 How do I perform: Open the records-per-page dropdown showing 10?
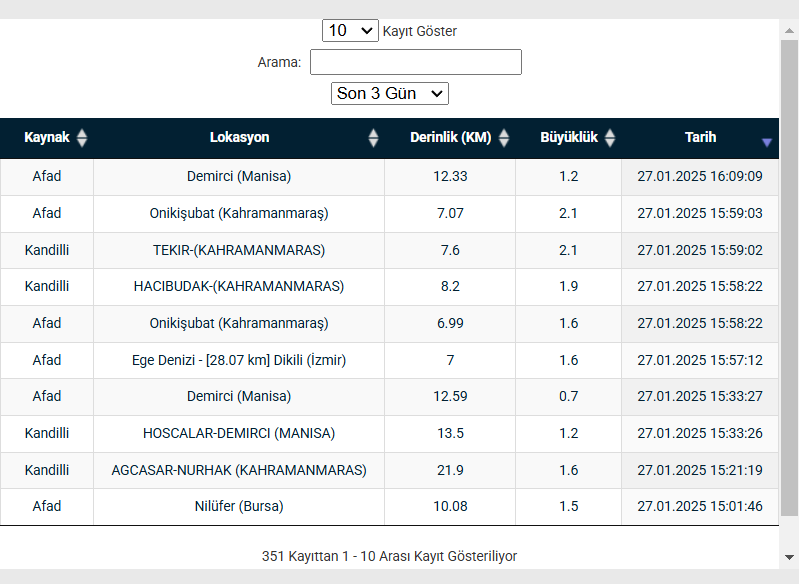[x=350, y=31]
